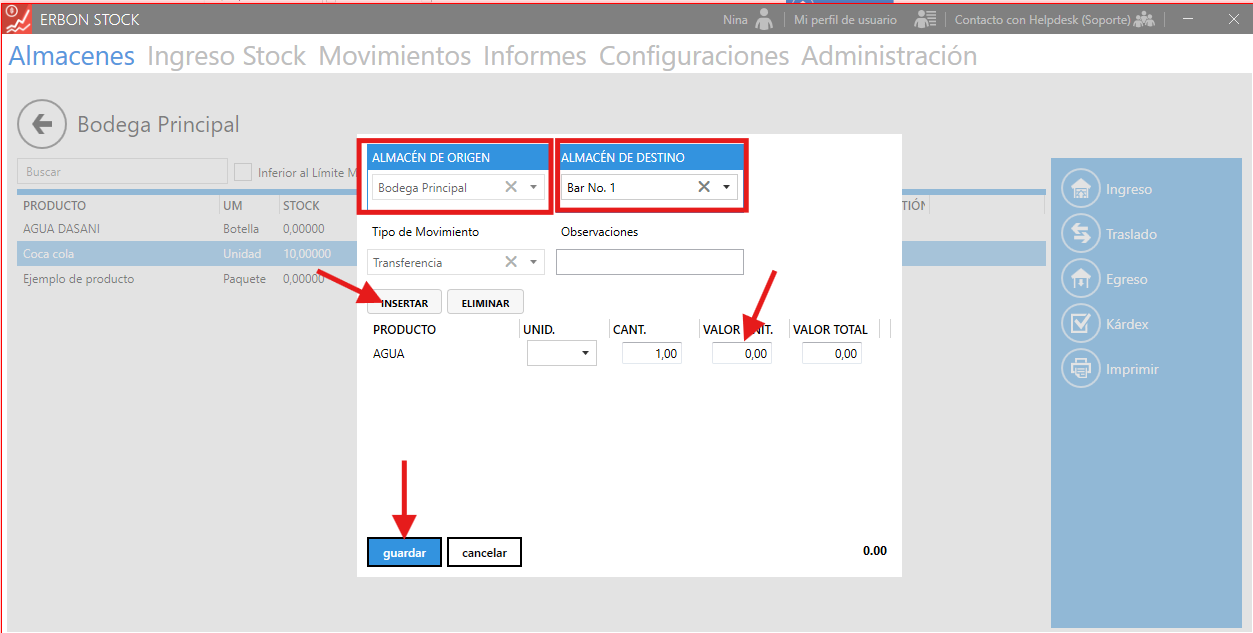Open the Kárdex checklist icon
Image resolution: width=1253 pixels, height=633 pixels.
coord(1080,324)
